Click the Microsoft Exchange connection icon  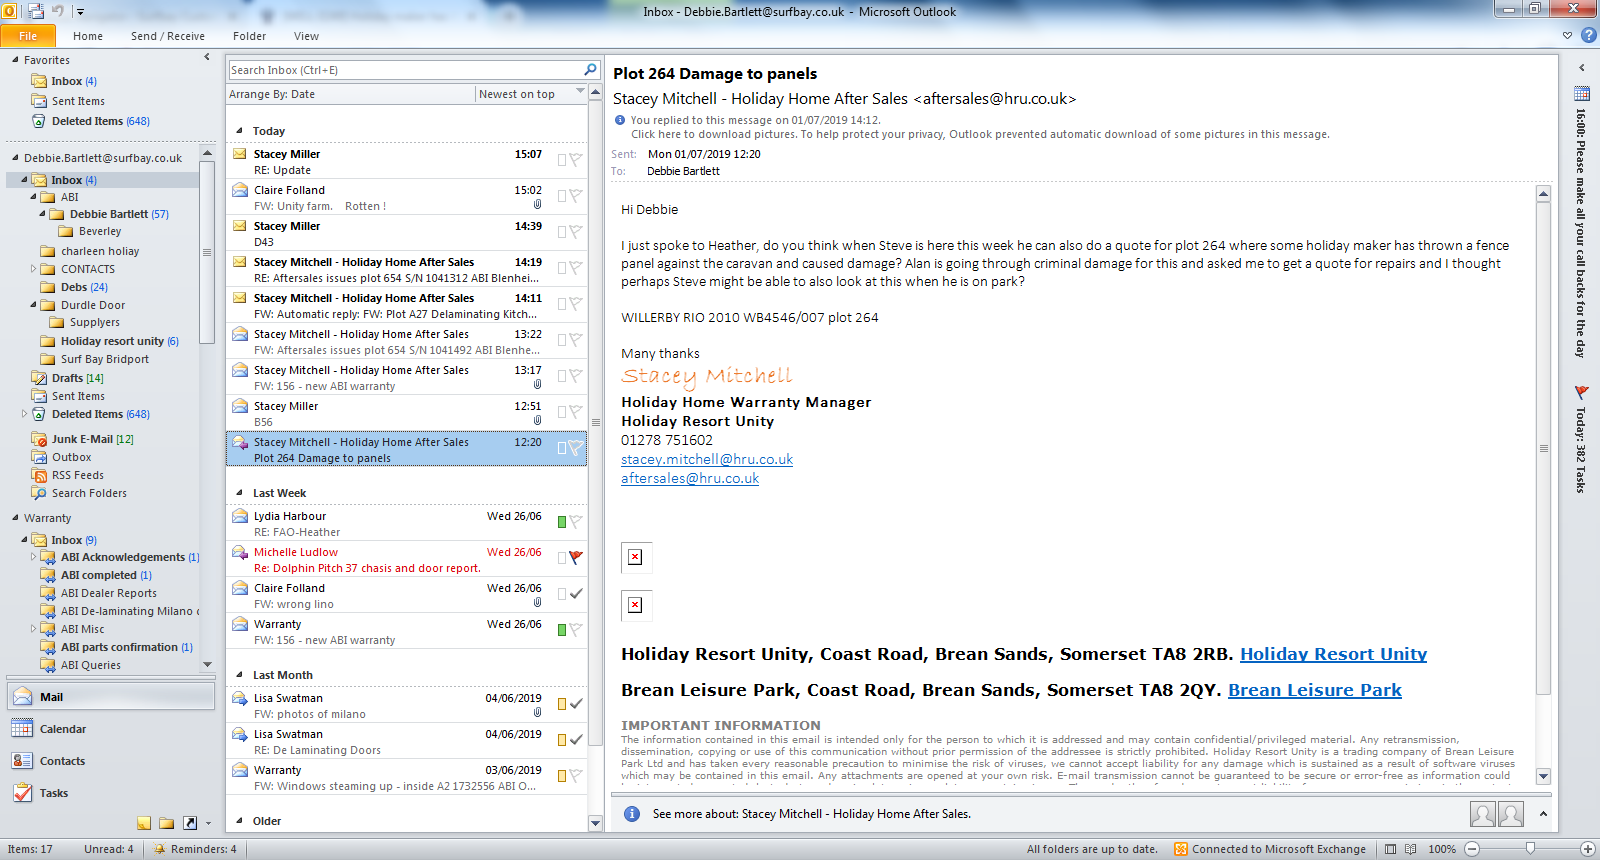coord(1181,849)
